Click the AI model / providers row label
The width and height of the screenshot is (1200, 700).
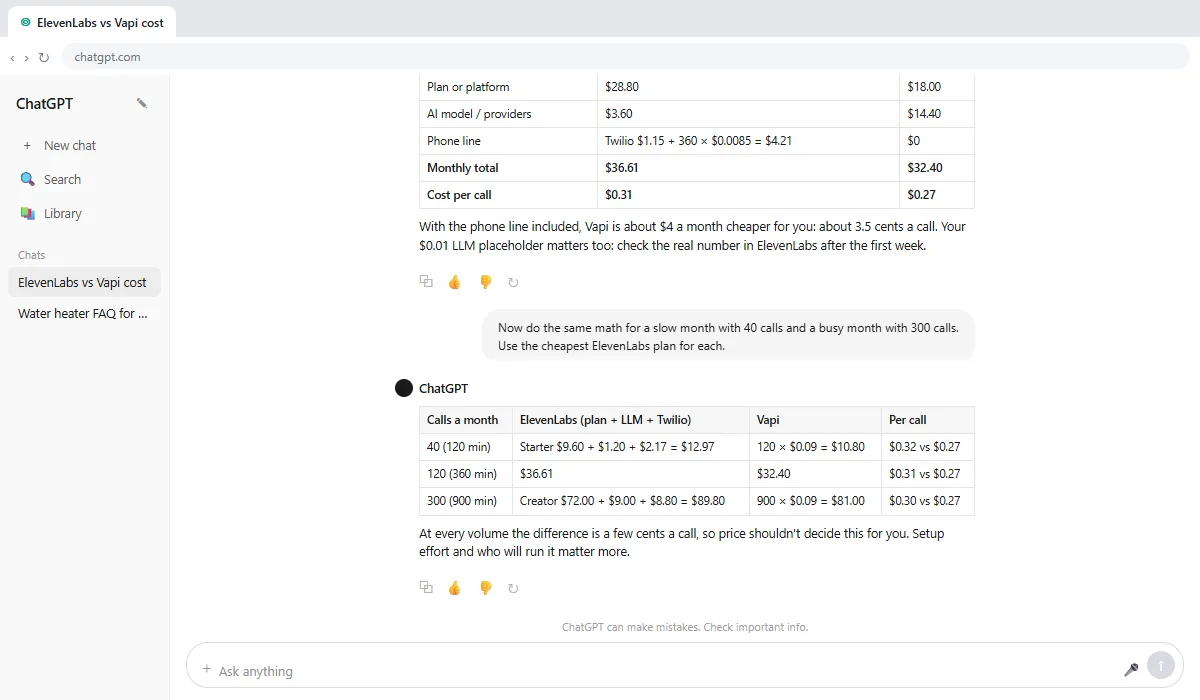508,114
